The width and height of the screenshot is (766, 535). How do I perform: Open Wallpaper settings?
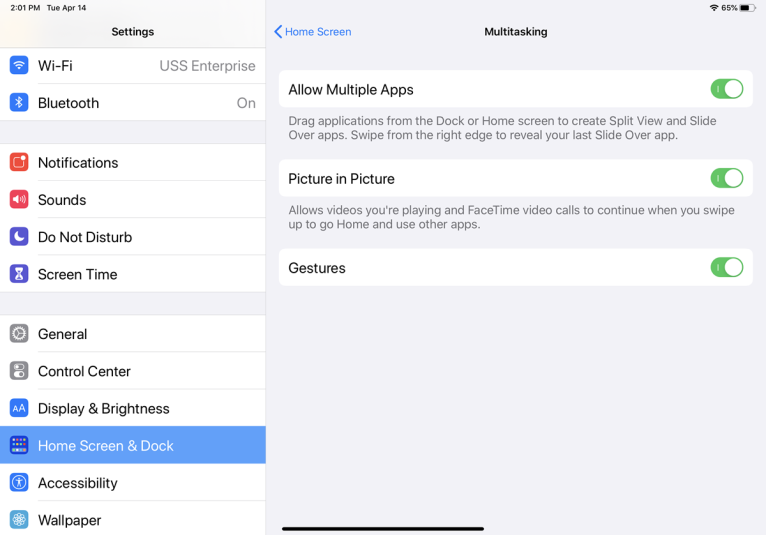click(133, 519)
